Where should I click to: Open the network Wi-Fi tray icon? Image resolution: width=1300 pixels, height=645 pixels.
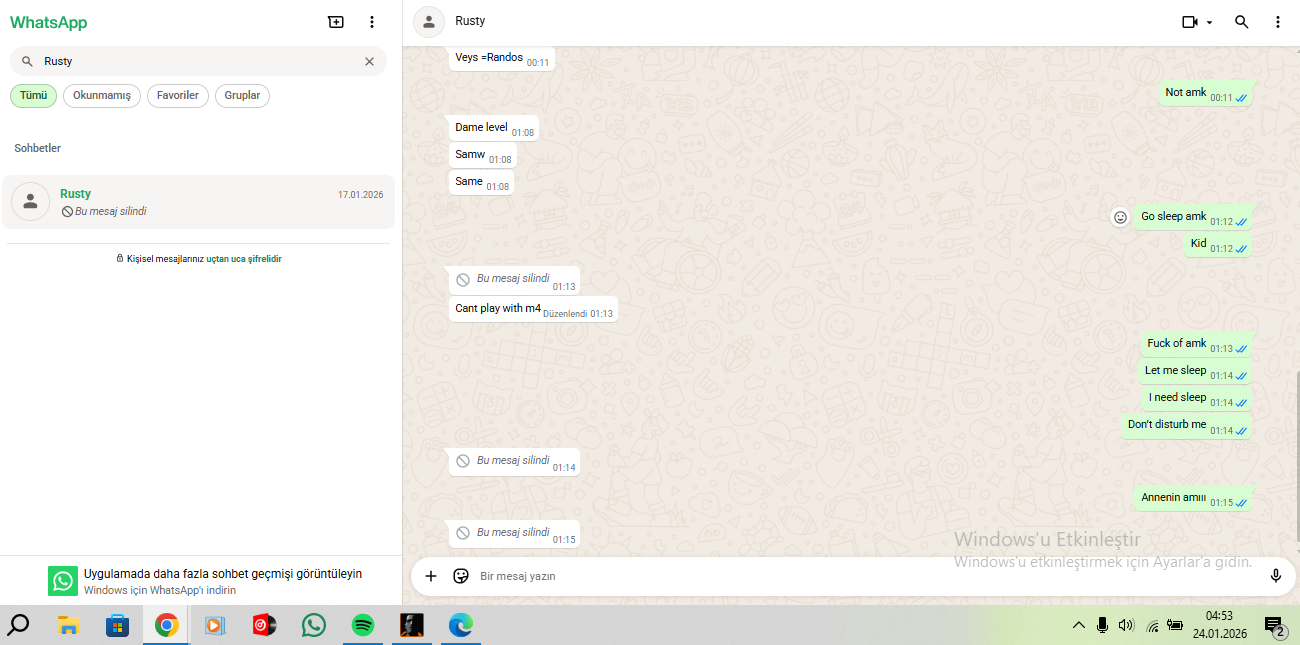(x=1152, y=627)
